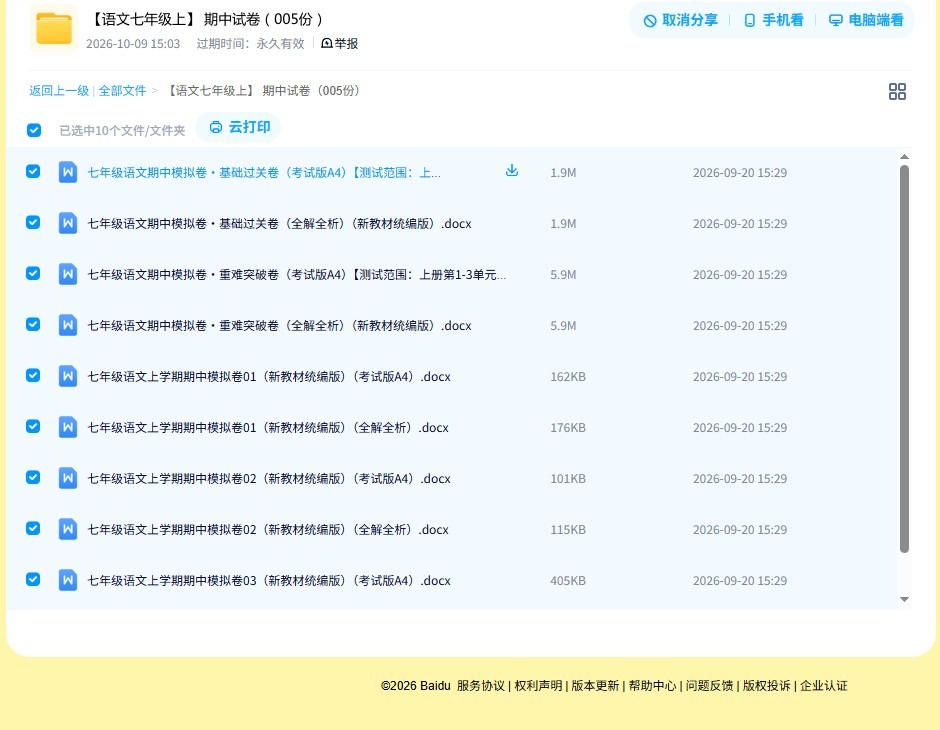The image size is (940, 730).
Task: Uncheck 基础过关卷 考试版A4 file checkbox
Action: point(33,171)
